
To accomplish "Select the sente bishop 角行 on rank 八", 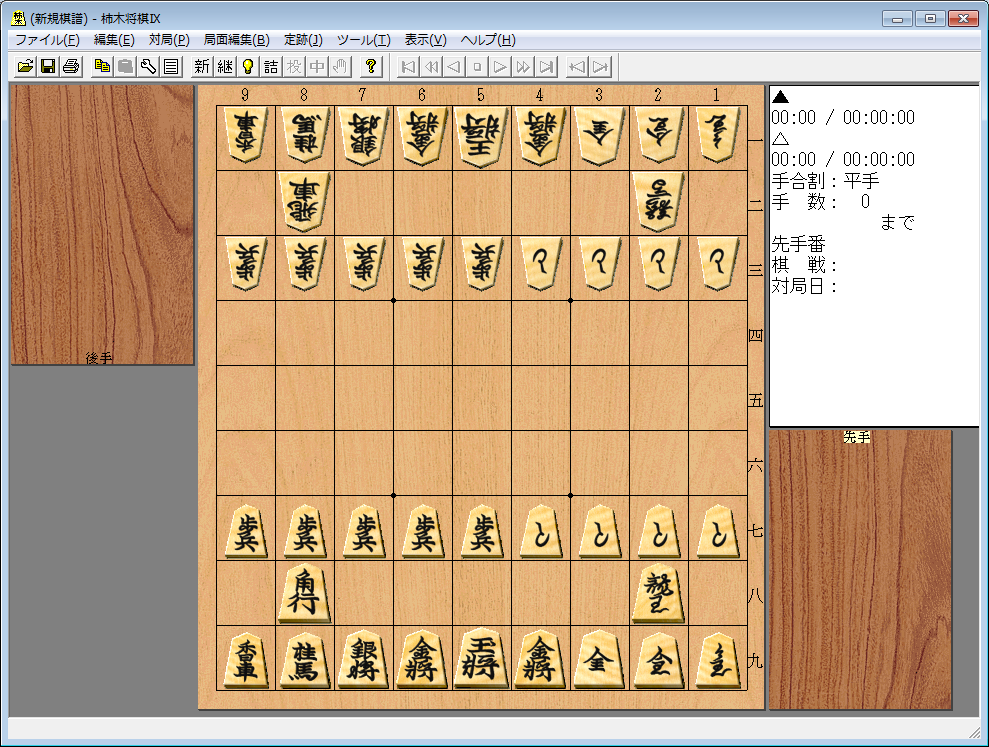I will pyautogui.click(x=304, y=593).
